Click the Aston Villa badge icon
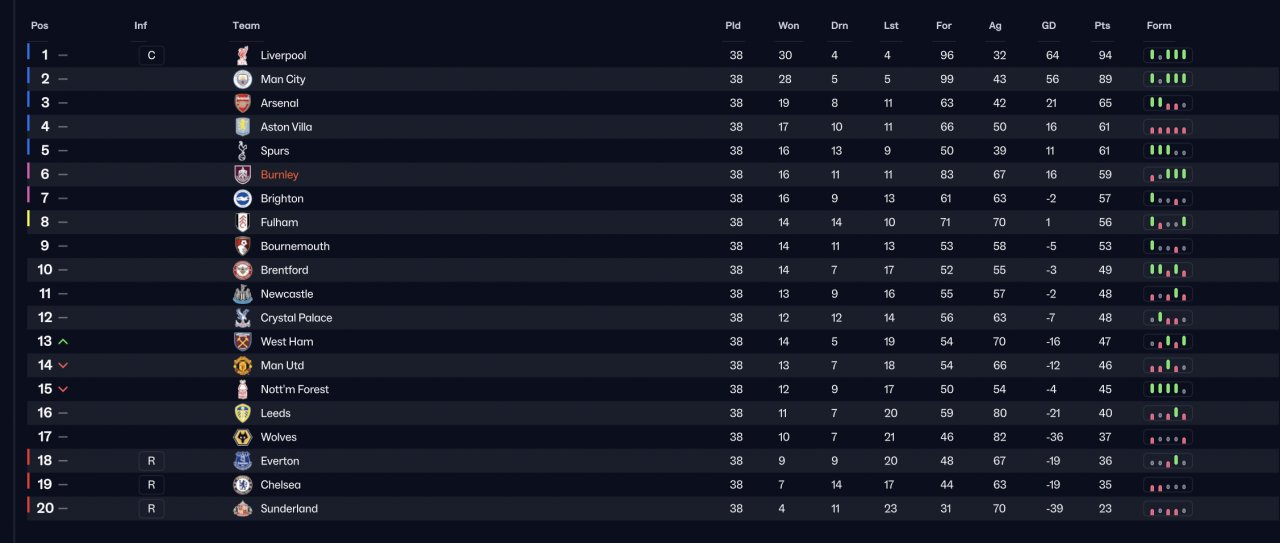 pos(242,127)
